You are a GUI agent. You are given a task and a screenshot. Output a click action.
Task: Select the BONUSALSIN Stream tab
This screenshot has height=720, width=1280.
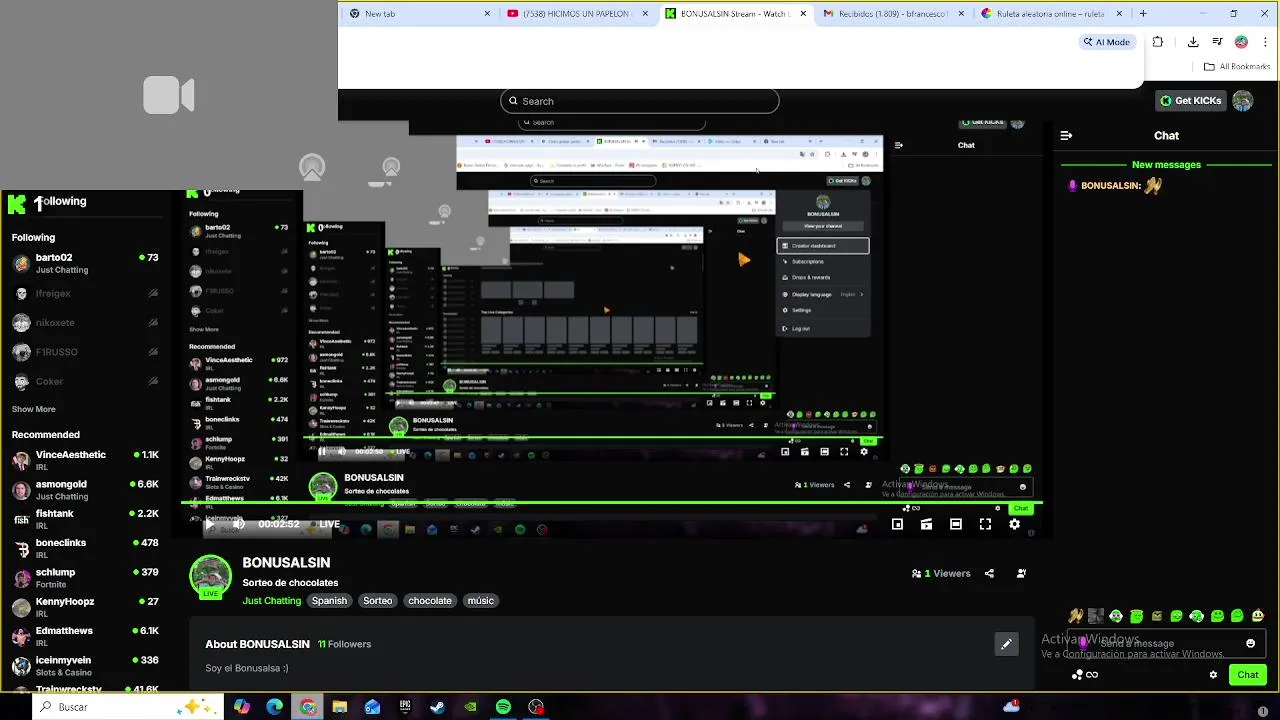[735, 14]
